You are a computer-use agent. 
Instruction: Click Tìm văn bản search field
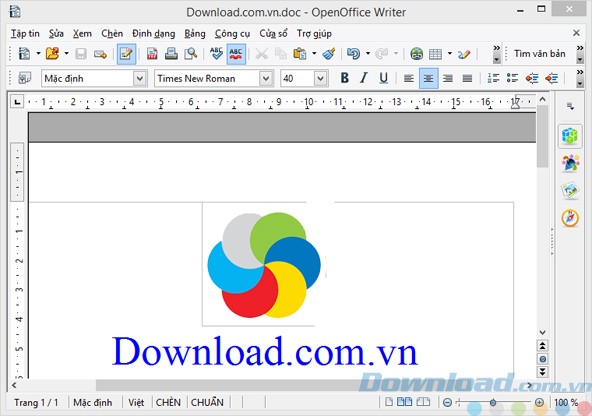click(540, 54)
